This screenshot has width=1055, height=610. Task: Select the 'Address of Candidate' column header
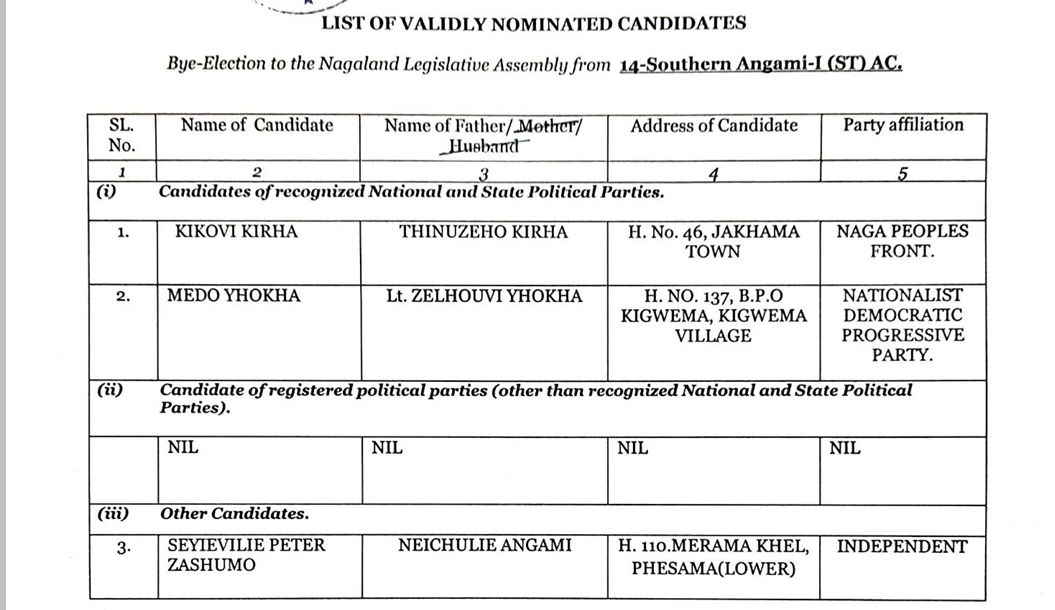pyautogui.click(x=714, y=126)
